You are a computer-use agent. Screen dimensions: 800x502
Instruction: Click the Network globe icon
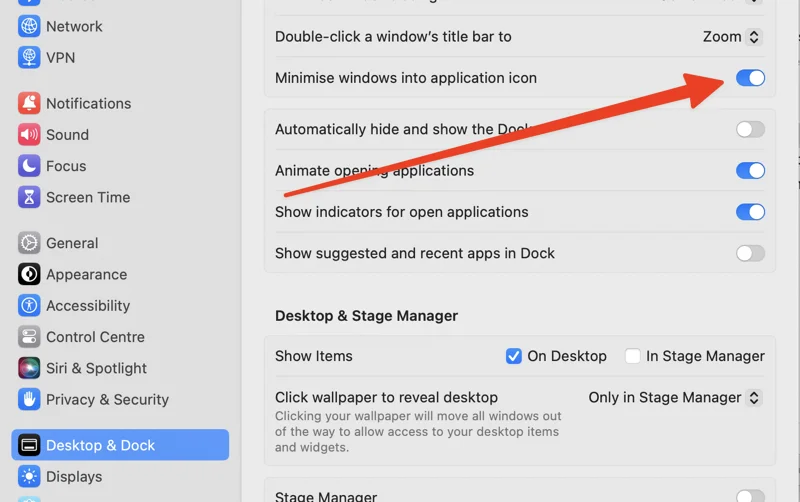pyautogui.click(x=29, y=26)
